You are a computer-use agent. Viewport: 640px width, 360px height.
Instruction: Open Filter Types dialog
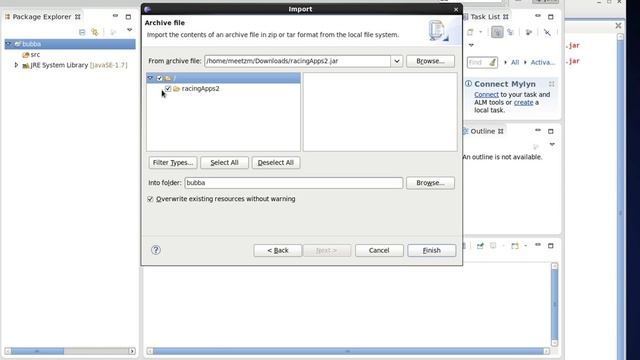click(x=173, y=162)
